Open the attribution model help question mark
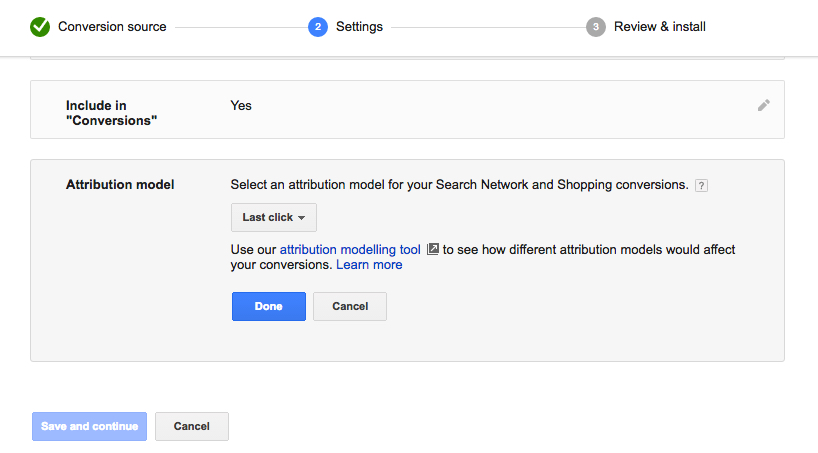The height and width of the screenshot is (453, 818). (701, 185)
